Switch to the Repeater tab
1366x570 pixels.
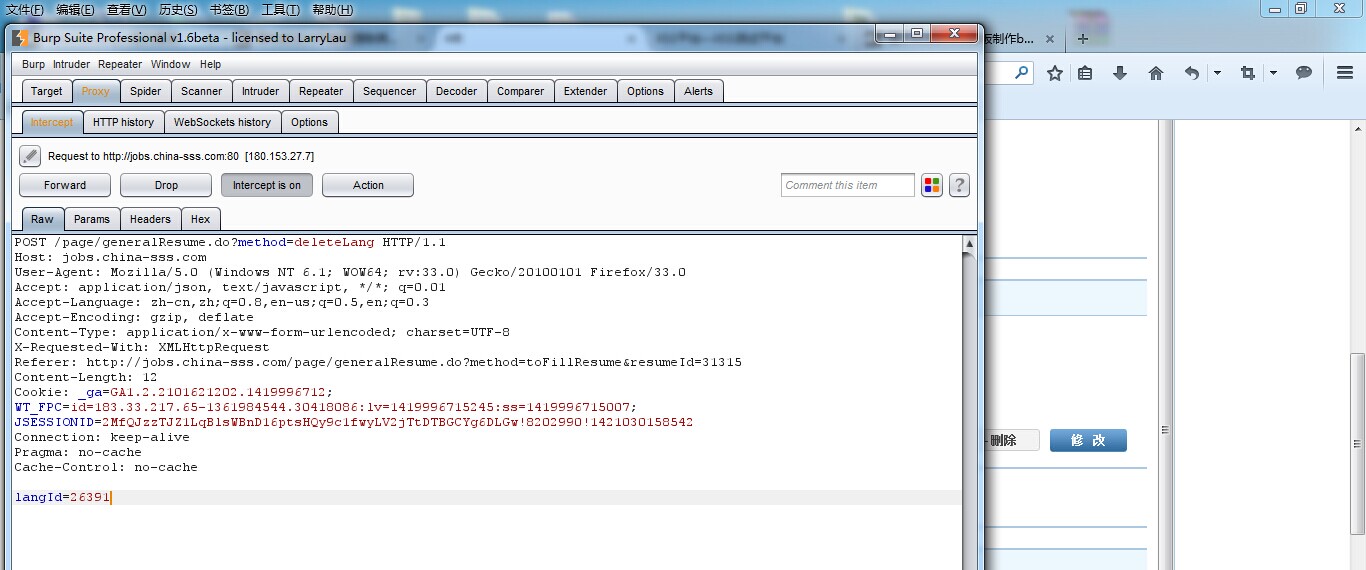(321, 91)
